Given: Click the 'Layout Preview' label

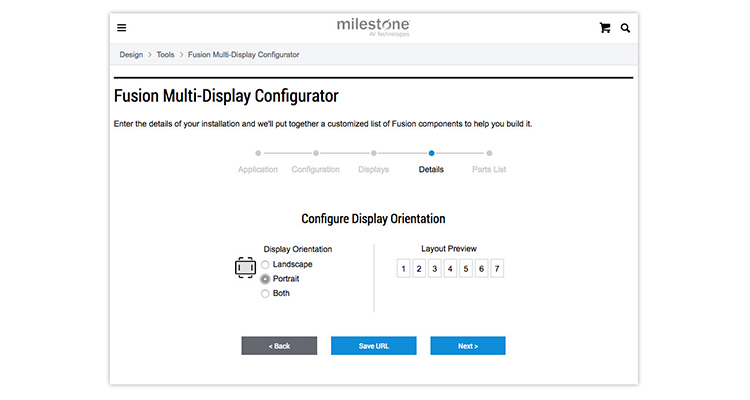Looking at the screenshot, I should (449, 249).
